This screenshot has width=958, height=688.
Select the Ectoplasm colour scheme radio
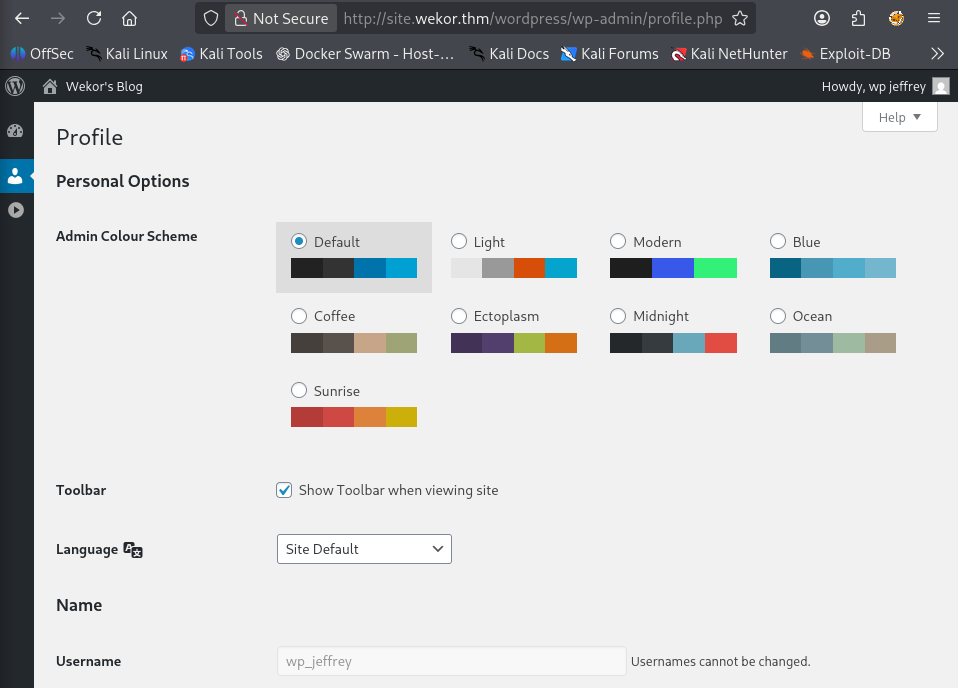(459, 316)
